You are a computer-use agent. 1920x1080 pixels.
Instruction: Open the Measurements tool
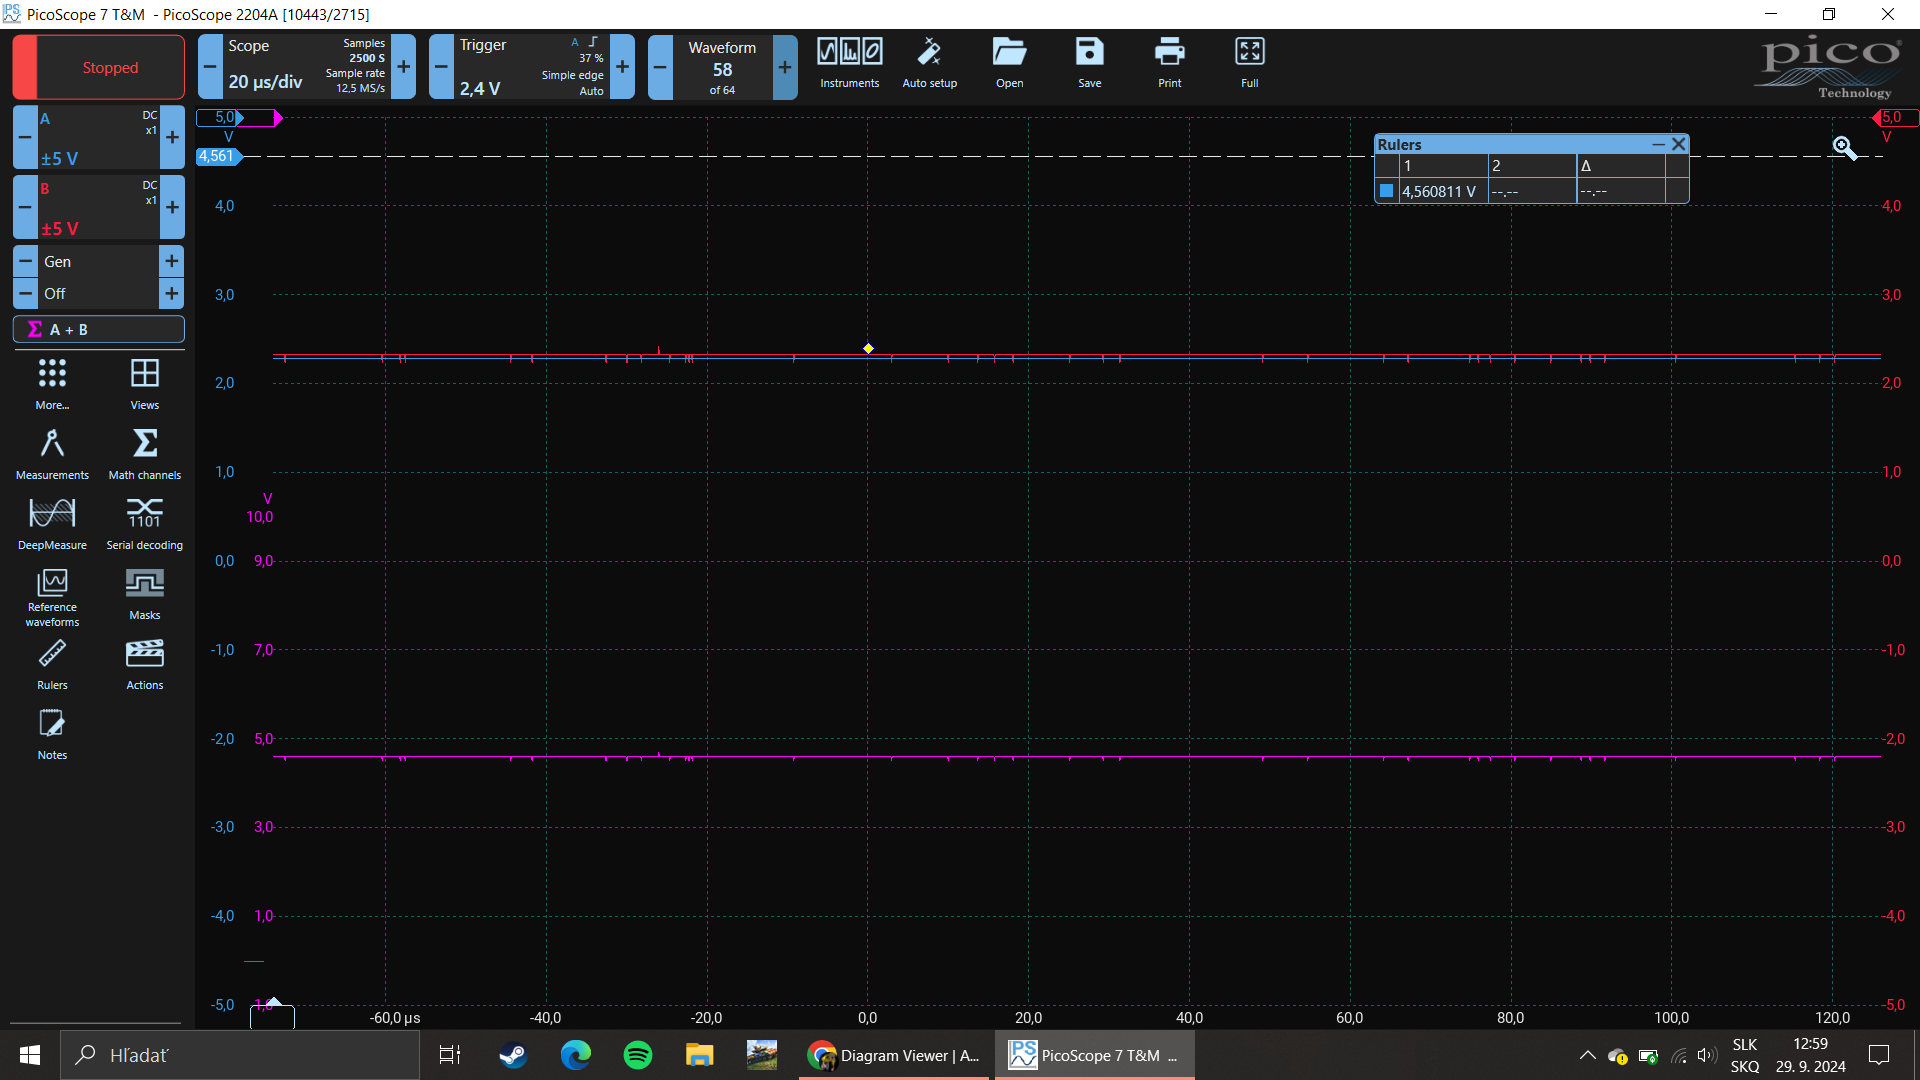click(x=52, y=453)
